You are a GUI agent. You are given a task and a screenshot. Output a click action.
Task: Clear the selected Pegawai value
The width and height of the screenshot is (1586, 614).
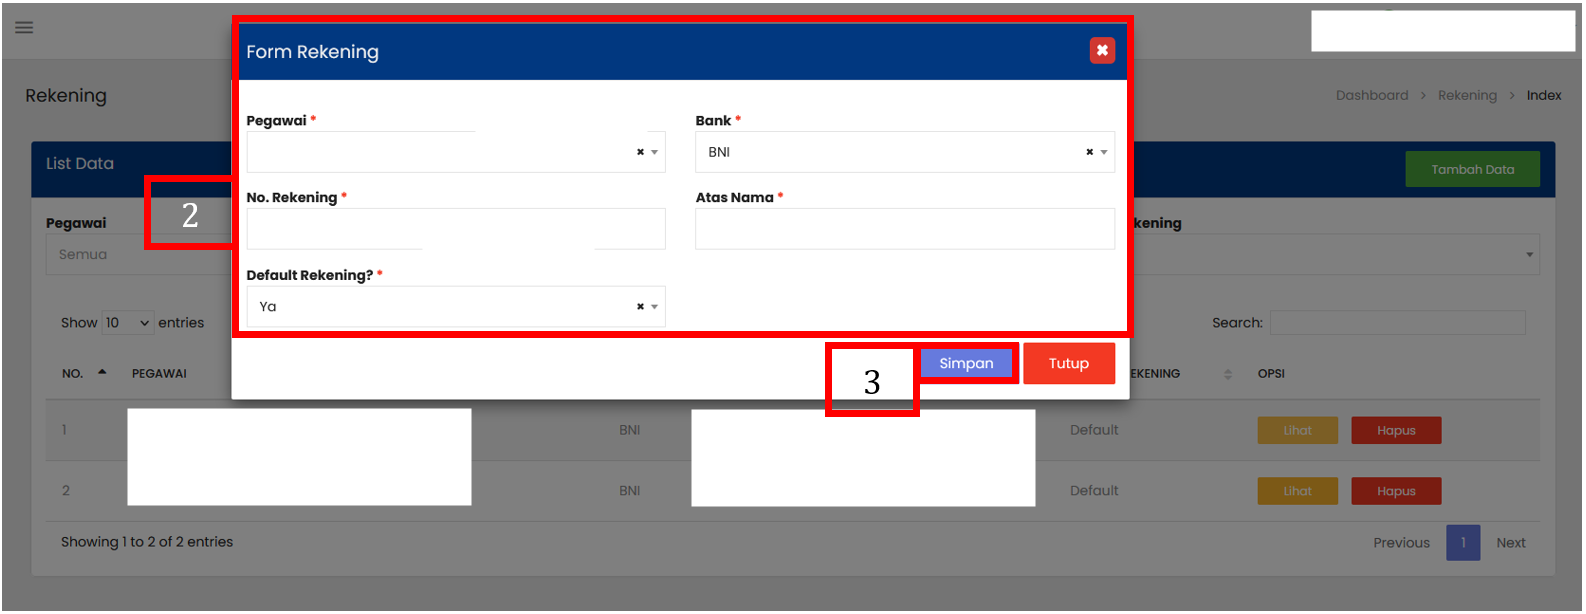[x=640, y=152]
